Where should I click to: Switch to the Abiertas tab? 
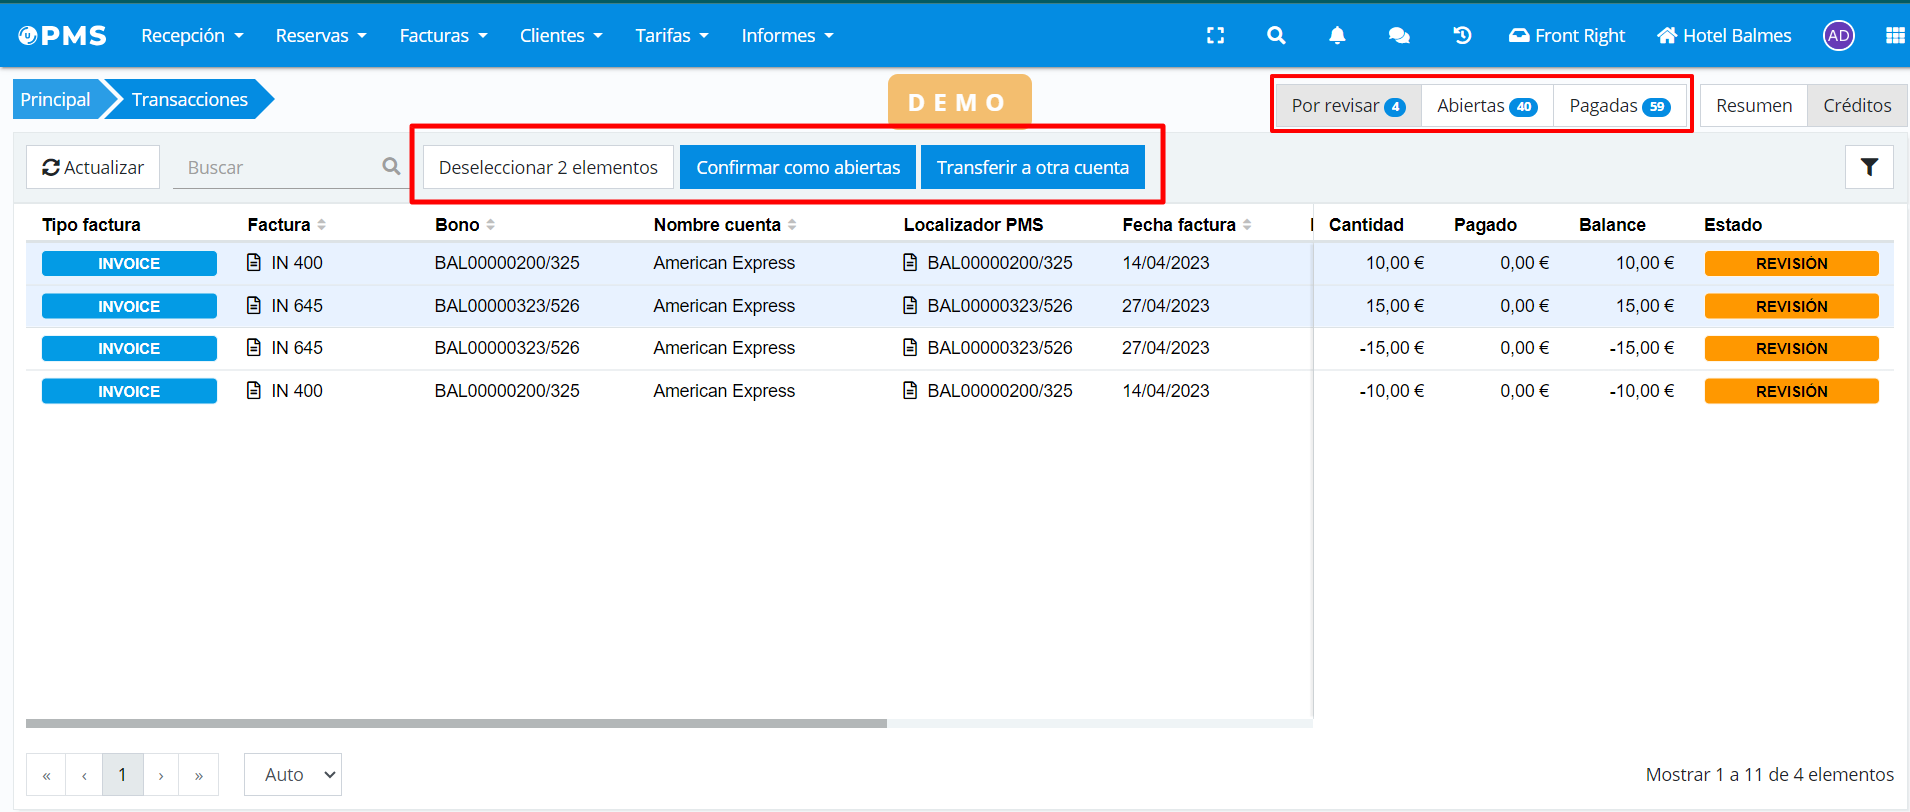[x=1486, y=106]
